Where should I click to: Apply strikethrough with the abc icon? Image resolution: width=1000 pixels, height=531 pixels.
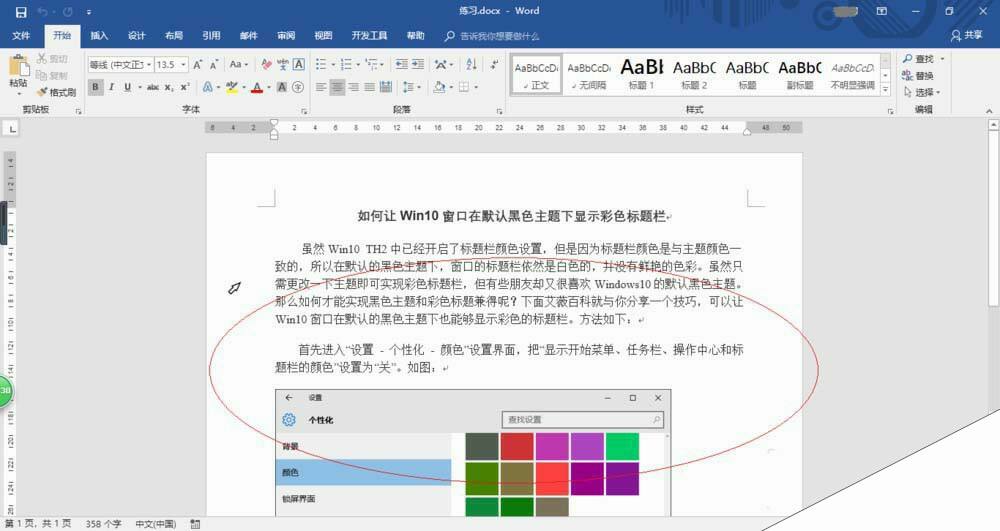click(x=153, y=87)
